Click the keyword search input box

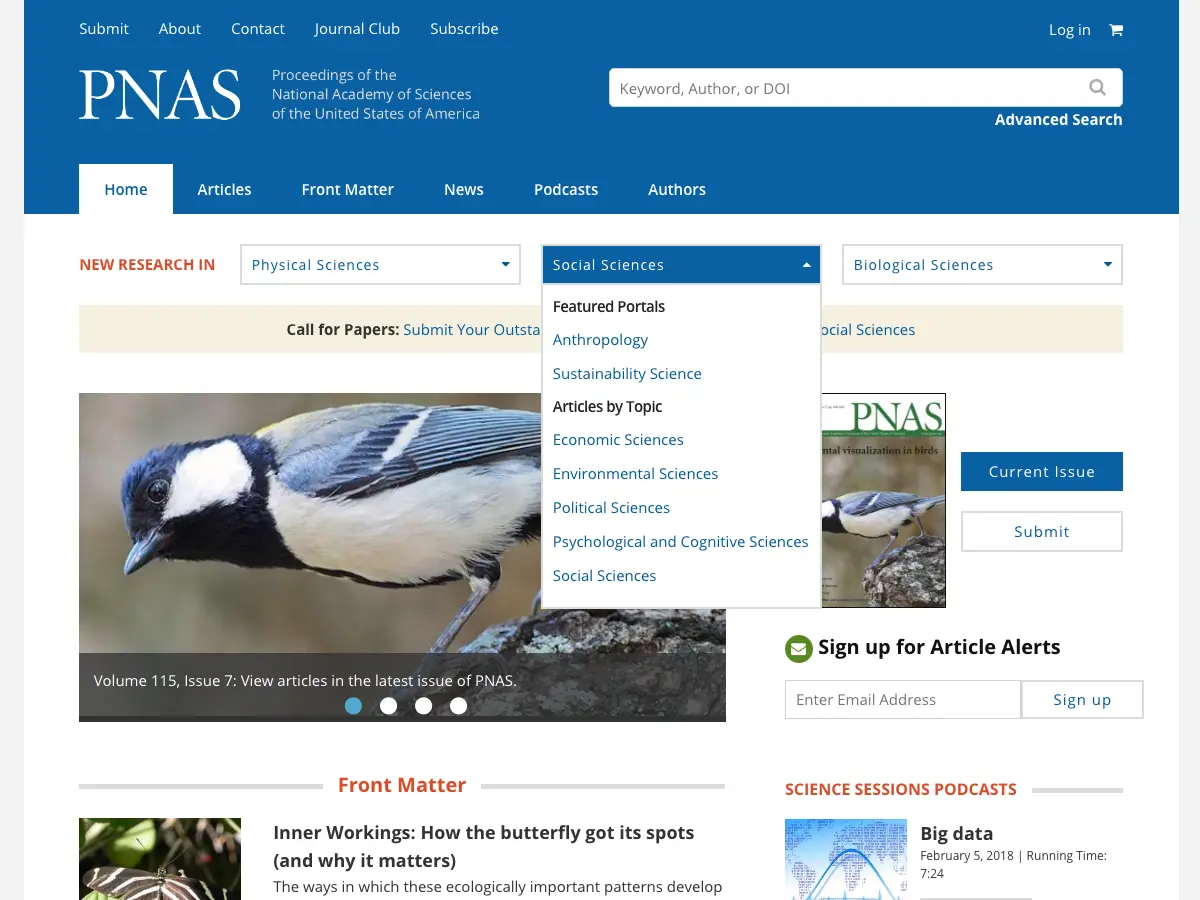tap(845, 88)
